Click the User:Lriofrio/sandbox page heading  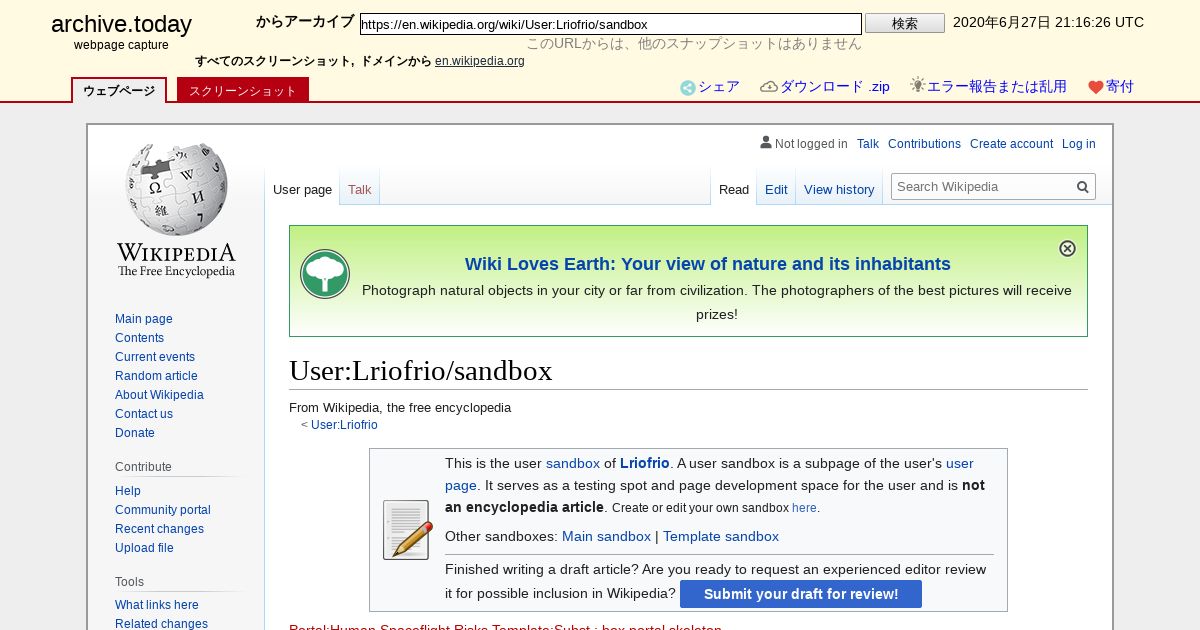point(421,371)
